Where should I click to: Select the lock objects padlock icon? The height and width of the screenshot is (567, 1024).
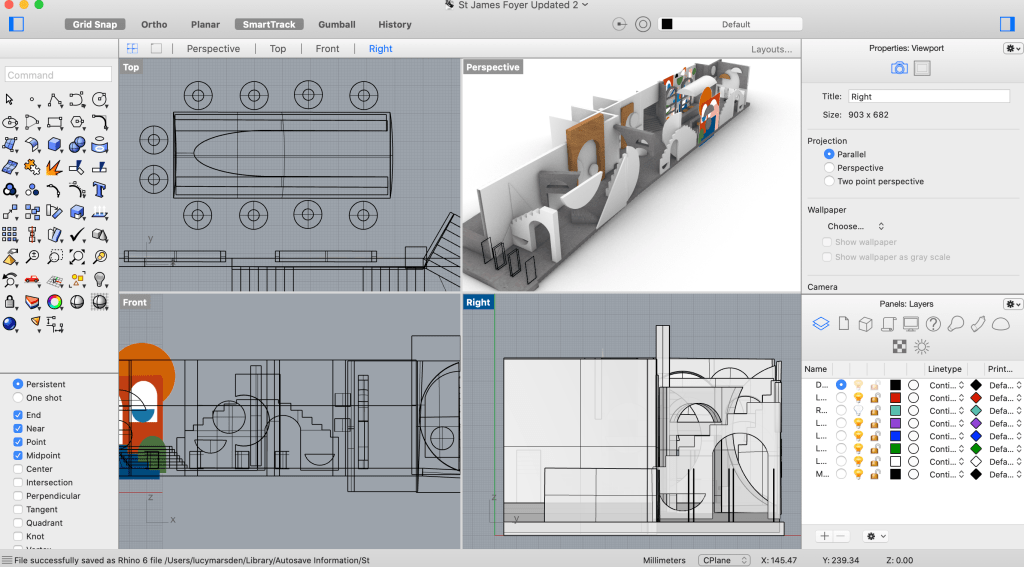click(11, 300)
